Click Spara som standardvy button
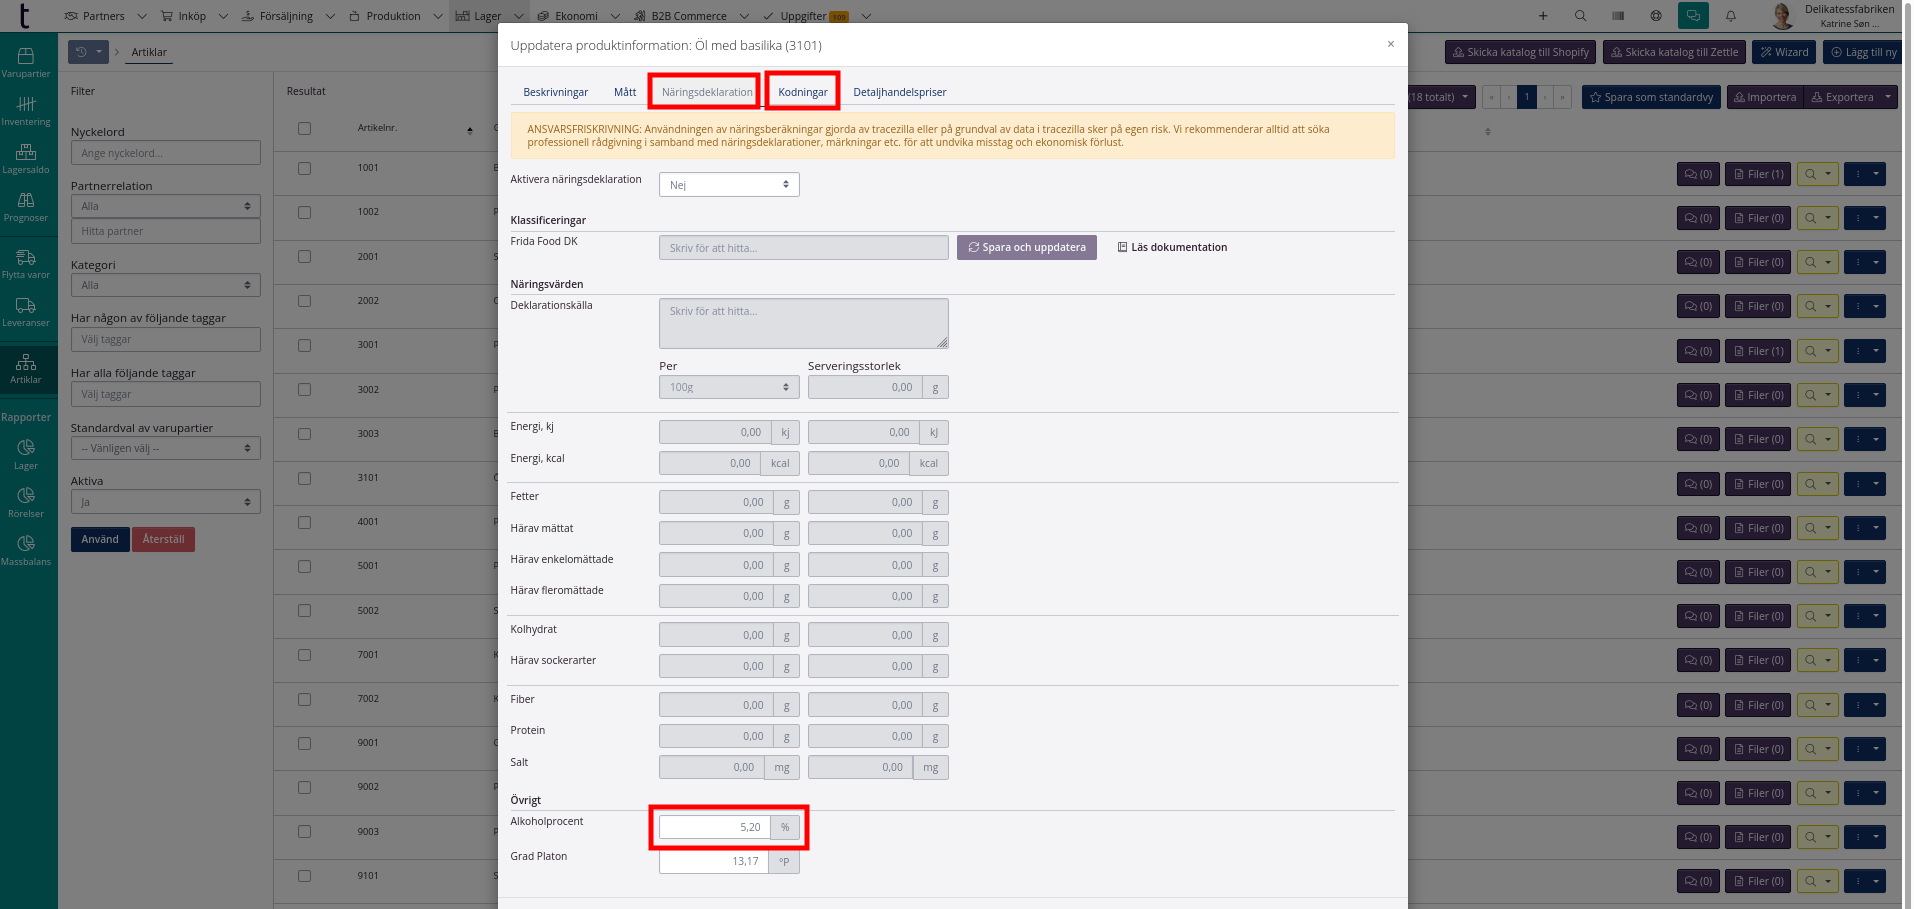The height and width of the screenshot is (909, 1914). 1651,97
